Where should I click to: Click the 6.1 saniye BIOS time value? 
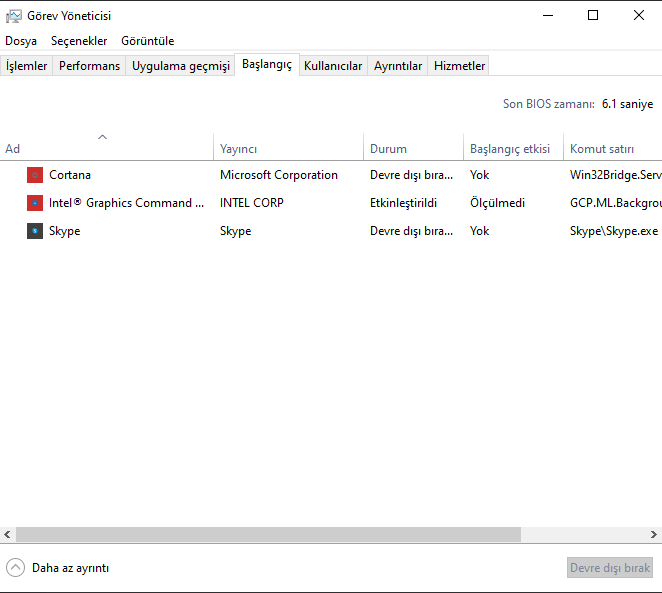pos(627,104)
